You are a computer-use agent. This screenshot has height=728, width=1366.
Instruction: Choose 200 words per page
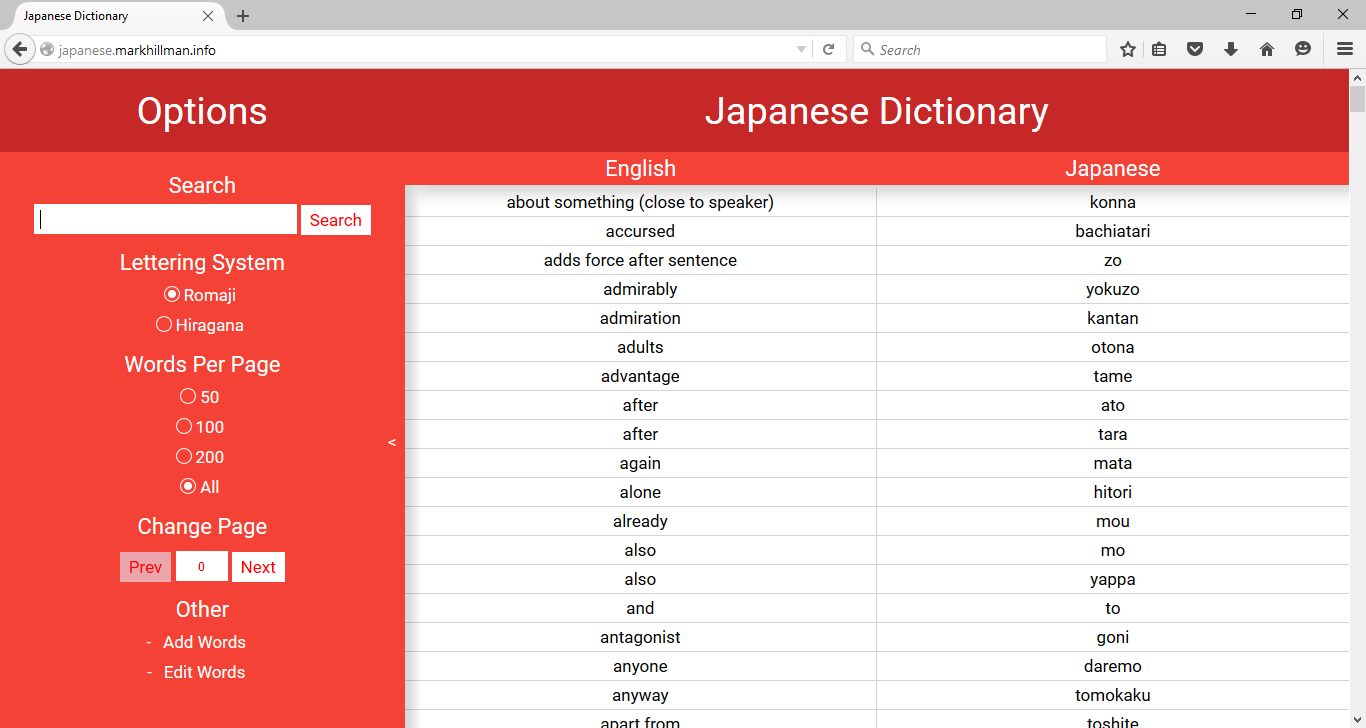(x=184, y=457)
